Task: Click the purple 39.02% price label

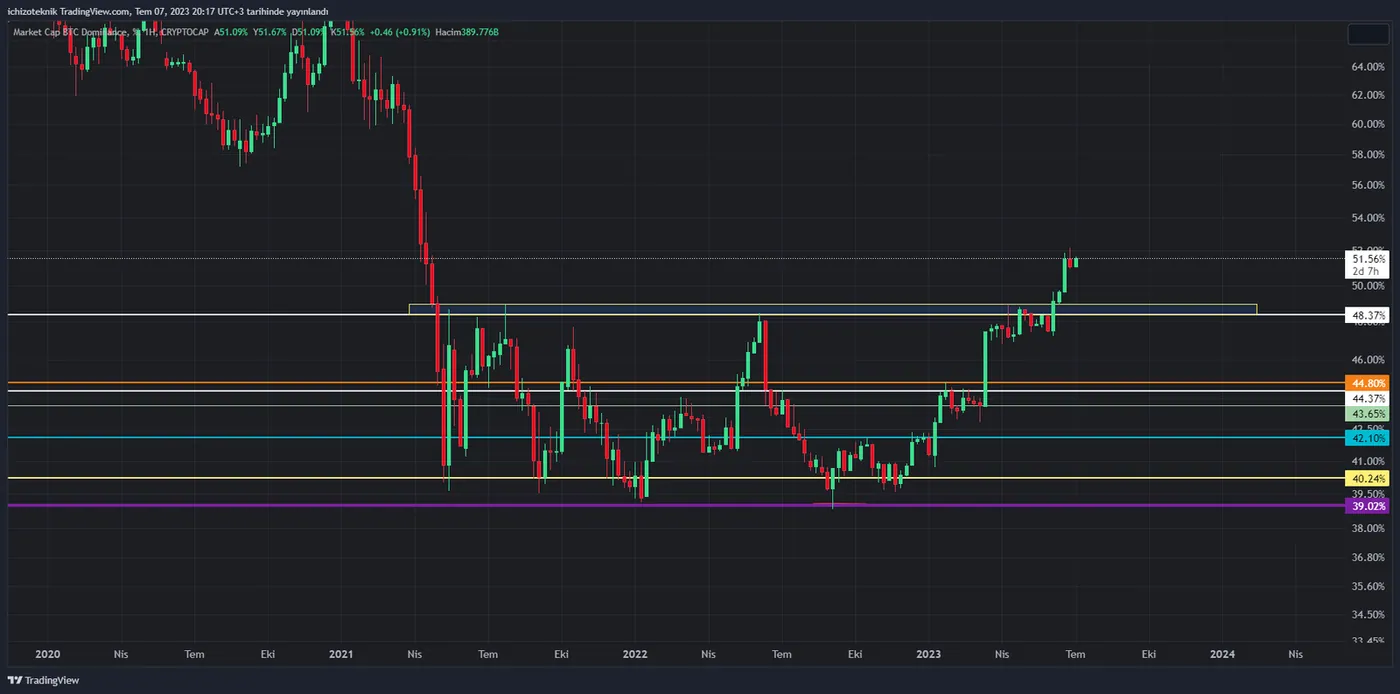Action: [x=1369, y=506]
